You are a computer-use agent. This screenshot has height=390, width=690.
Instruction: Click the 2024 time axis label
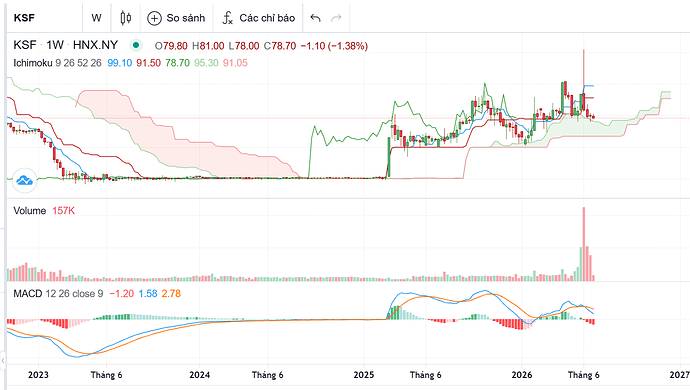coord(199,375)
